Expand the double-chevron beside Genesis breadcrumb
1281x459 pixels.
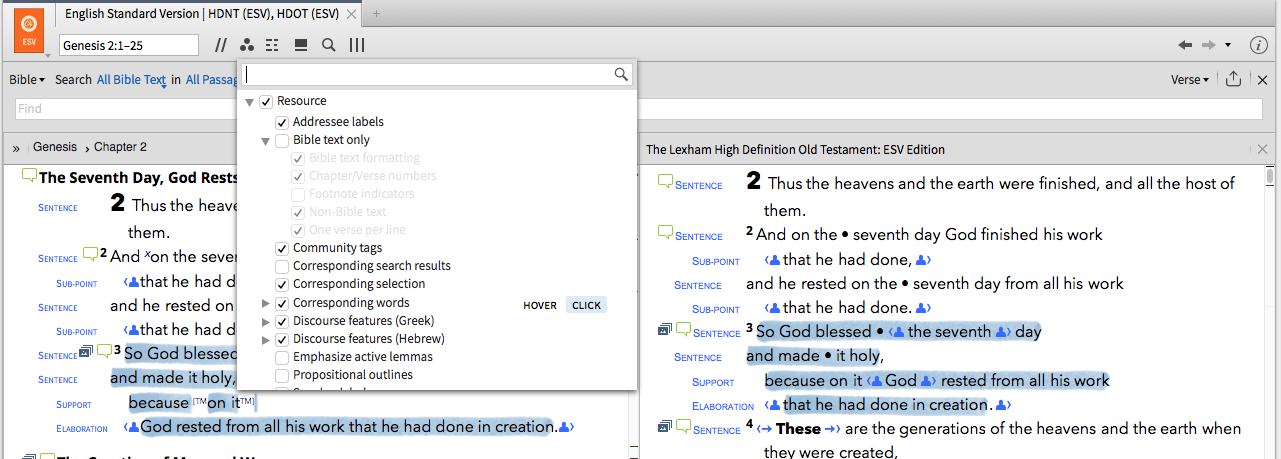pyautogui.click(x=17, y=148)
